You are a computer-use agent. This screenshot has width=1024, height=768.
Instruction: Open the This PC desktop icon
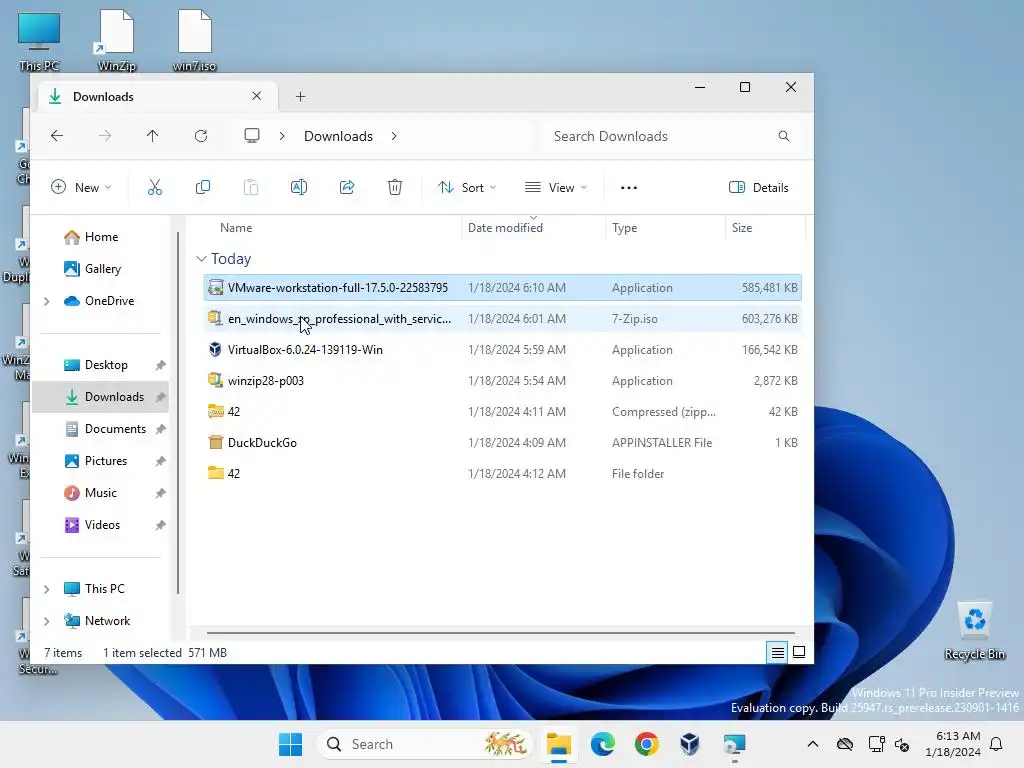pyautogui.click(x=39, y=42)
